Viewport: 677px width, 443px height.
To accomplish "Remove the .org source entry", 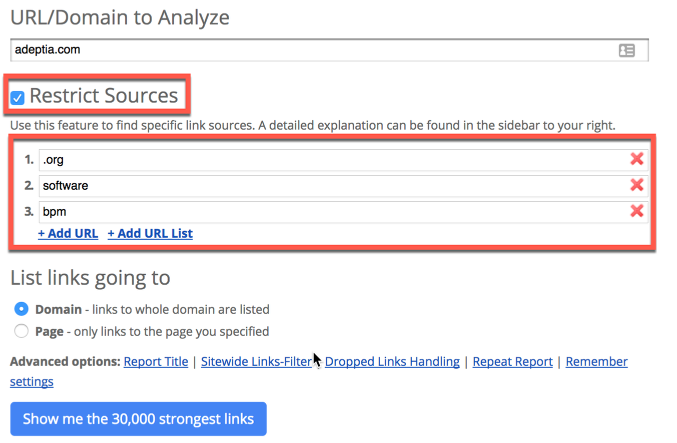I will [637, 159].
